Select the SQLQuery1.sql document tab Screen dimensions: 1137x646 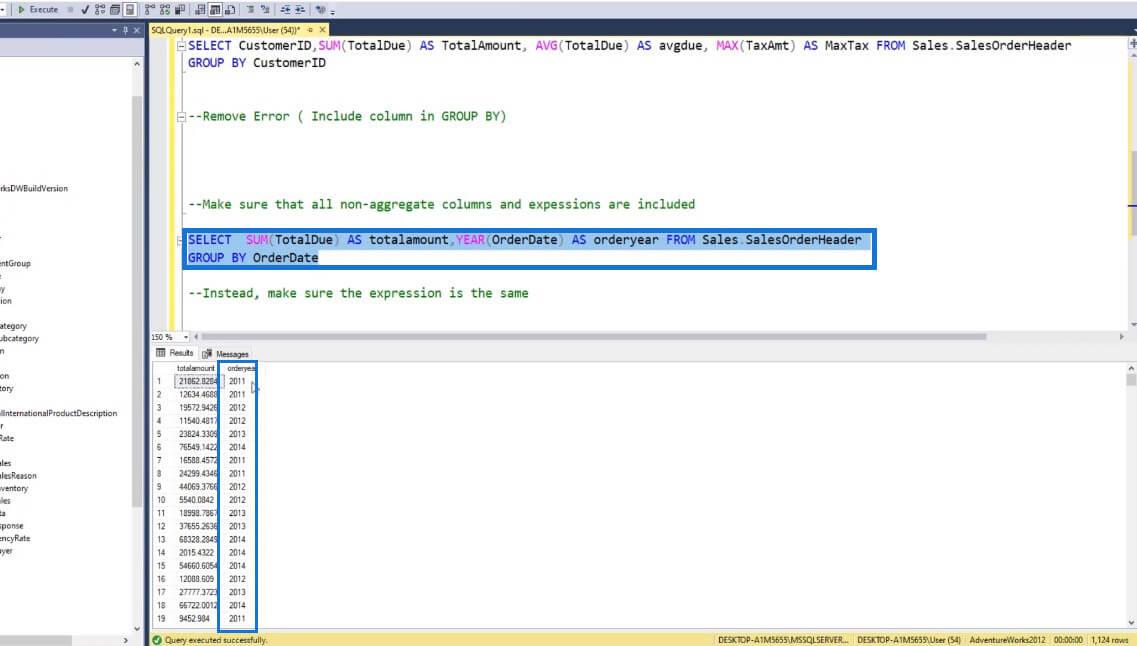click(225, 30)
